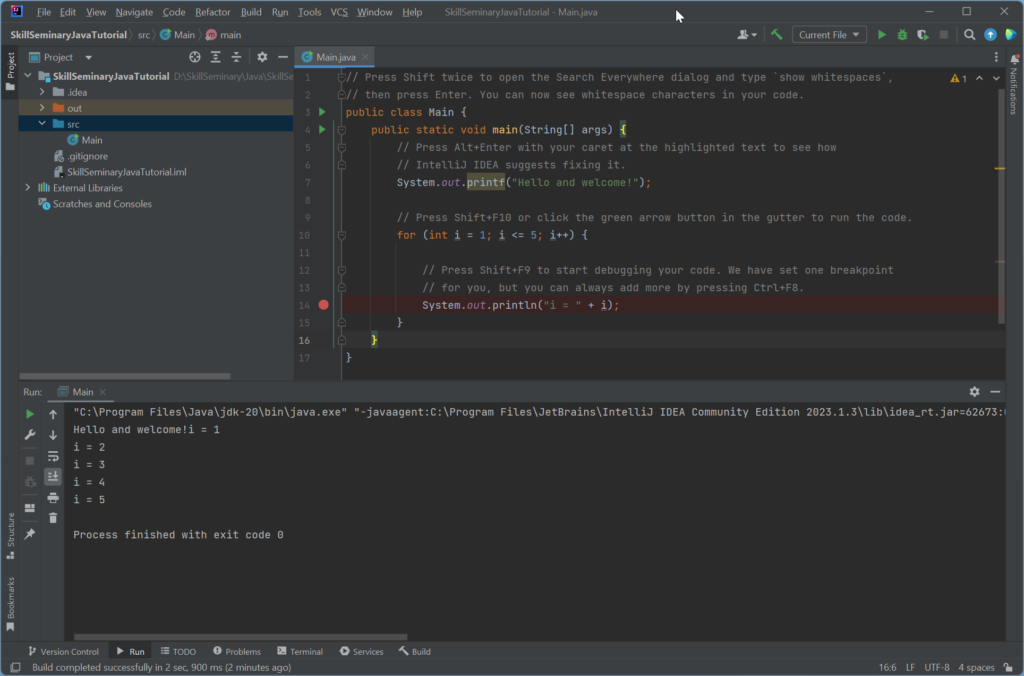
Task: Open the Project view selector dropdown
Action: click(61, 57)
